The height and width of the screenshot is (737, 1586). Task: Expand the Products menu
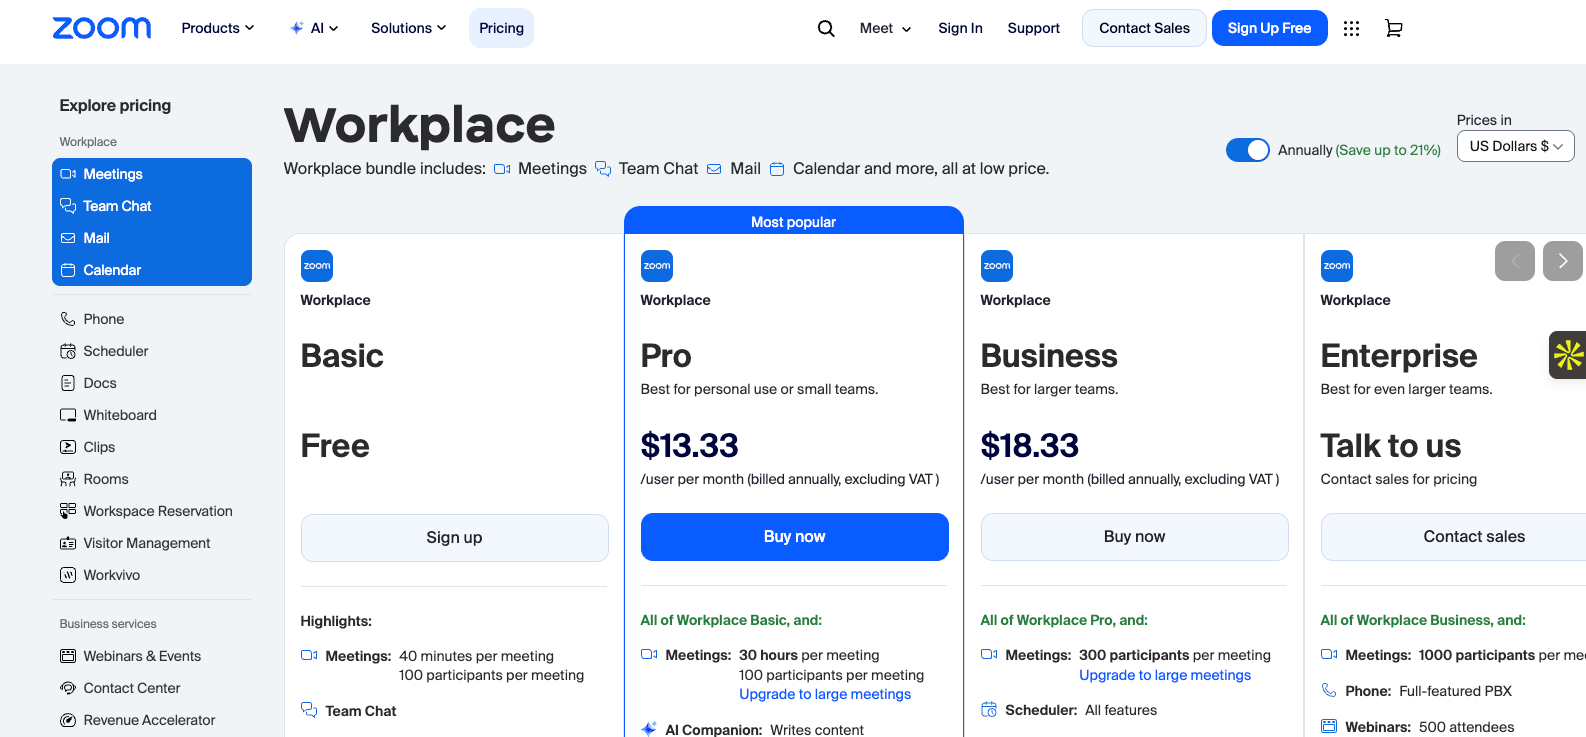(218, 28)
